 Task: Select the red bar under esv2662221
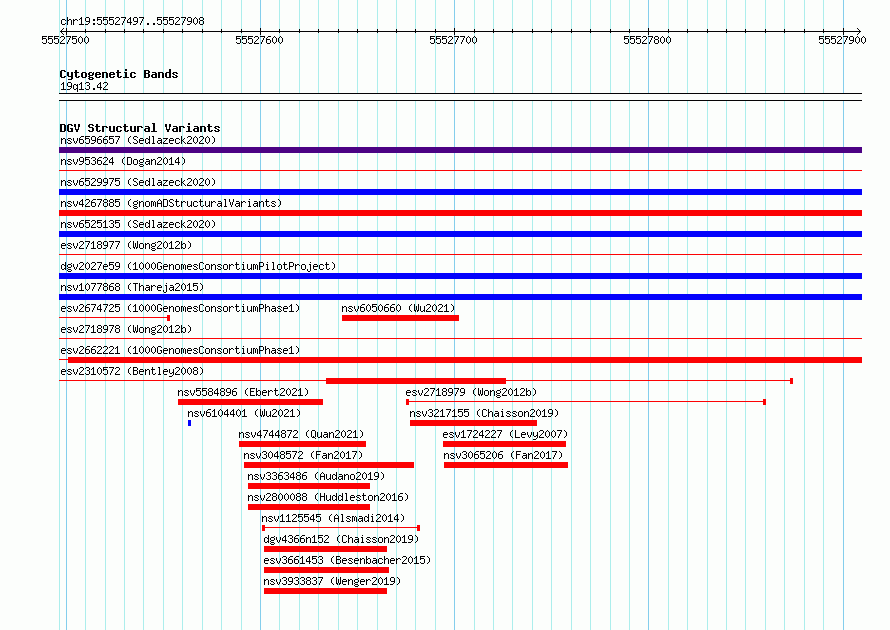(465, 360)
